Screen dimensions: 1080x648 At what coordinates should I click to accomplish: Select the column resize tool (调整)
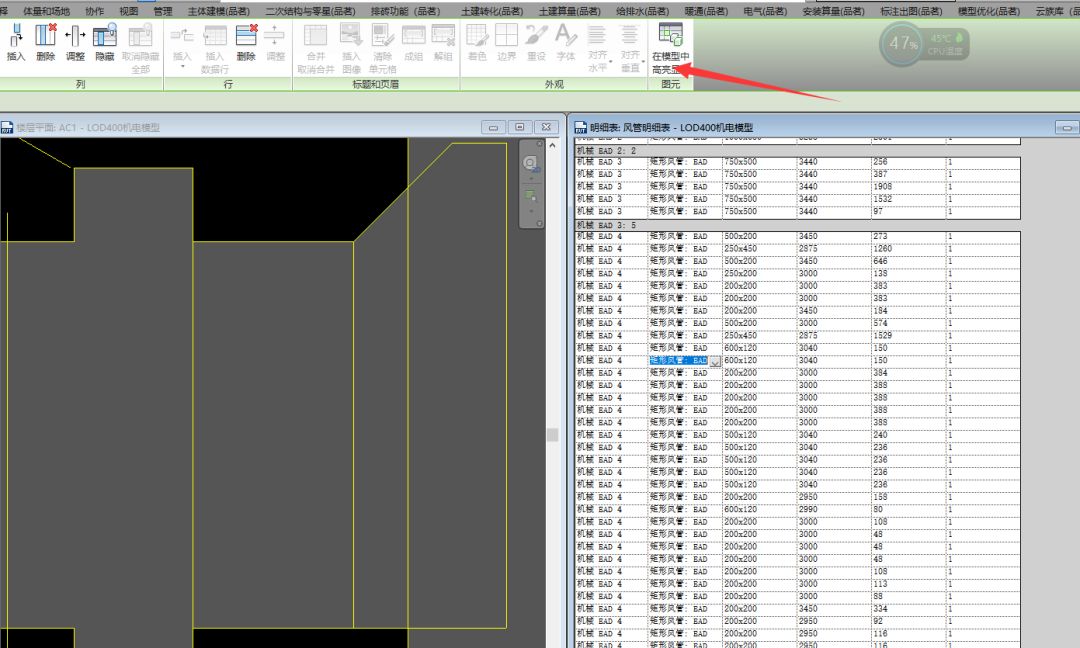pyautogui.click(x=75, y=41)
